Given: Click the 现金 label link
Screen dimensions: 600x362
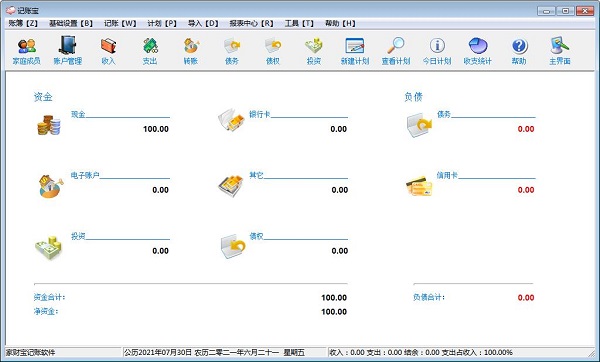Looking at the screenshot, I should (78, 114).
